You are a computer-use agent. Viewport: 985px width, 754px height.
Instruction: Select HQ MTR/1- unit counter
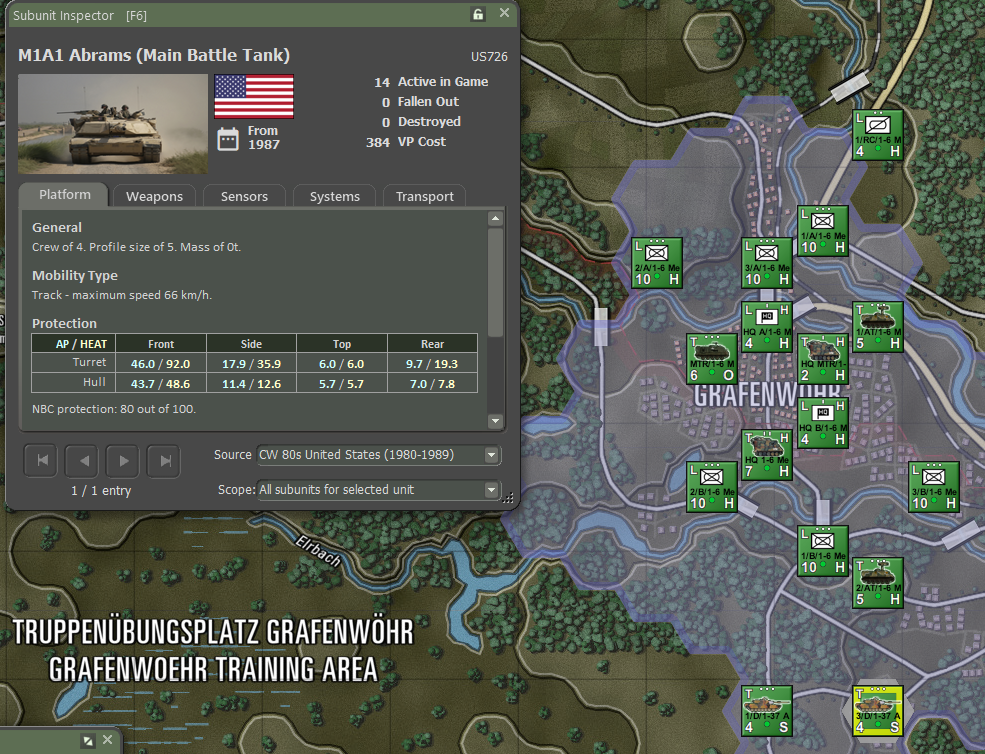823,359
